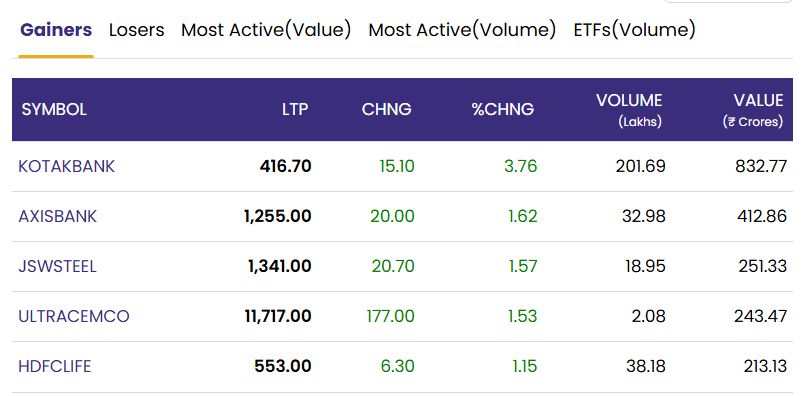The height and width of the screenshot is (396, 803).
Task: Sort by %CHNG column header
Action: coord(503,109)
